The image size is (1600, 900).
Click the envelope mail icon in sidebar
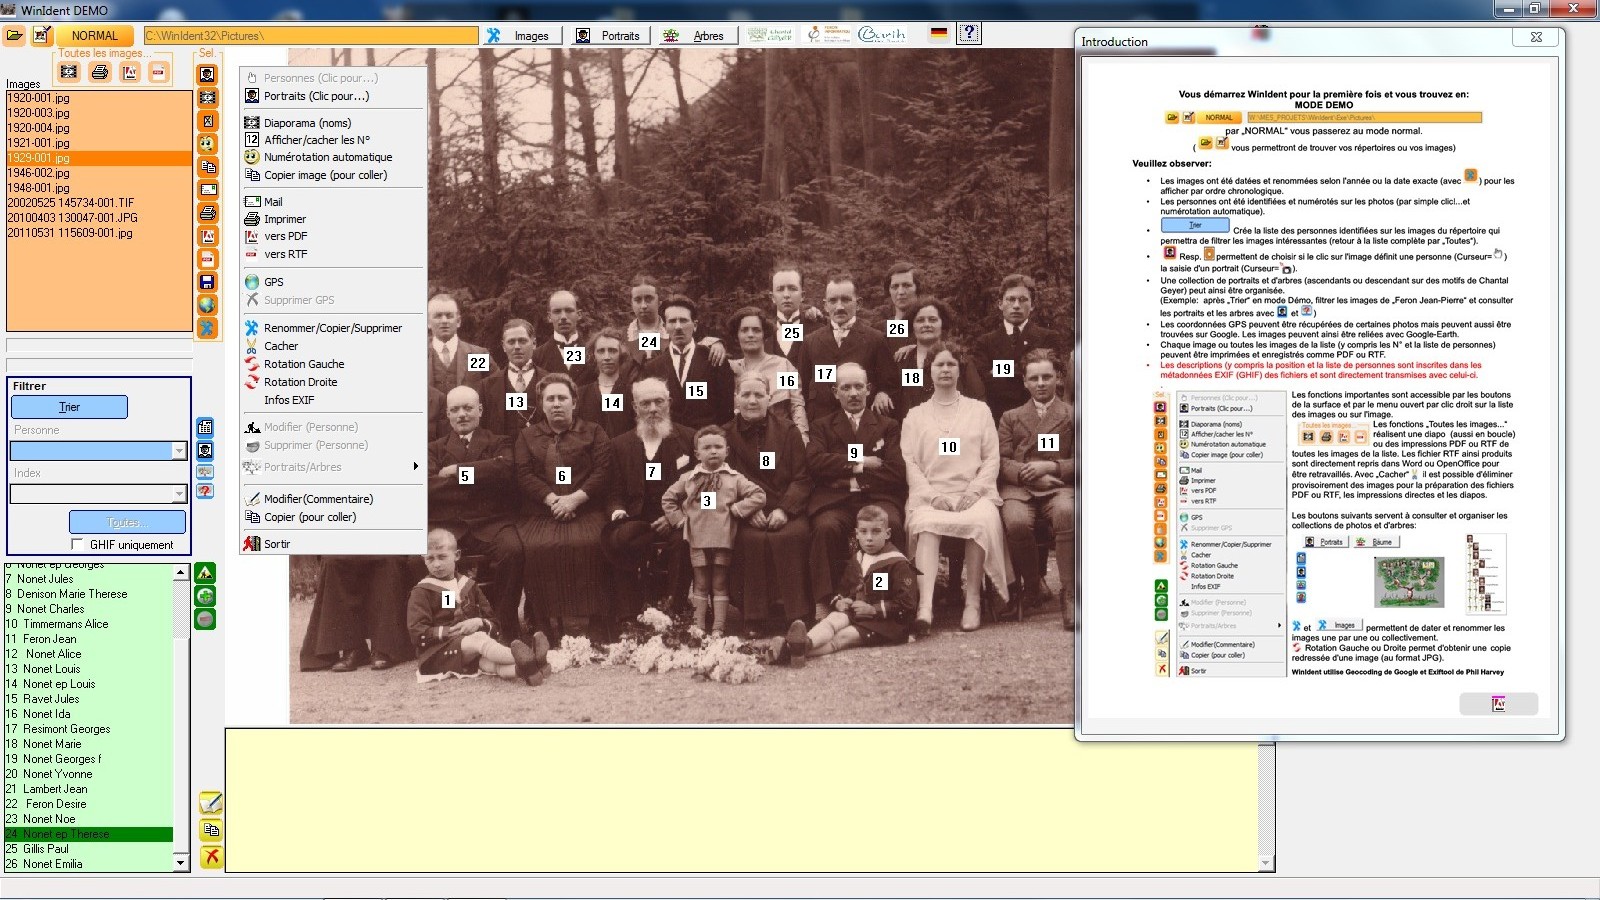[x=207, y=190]
